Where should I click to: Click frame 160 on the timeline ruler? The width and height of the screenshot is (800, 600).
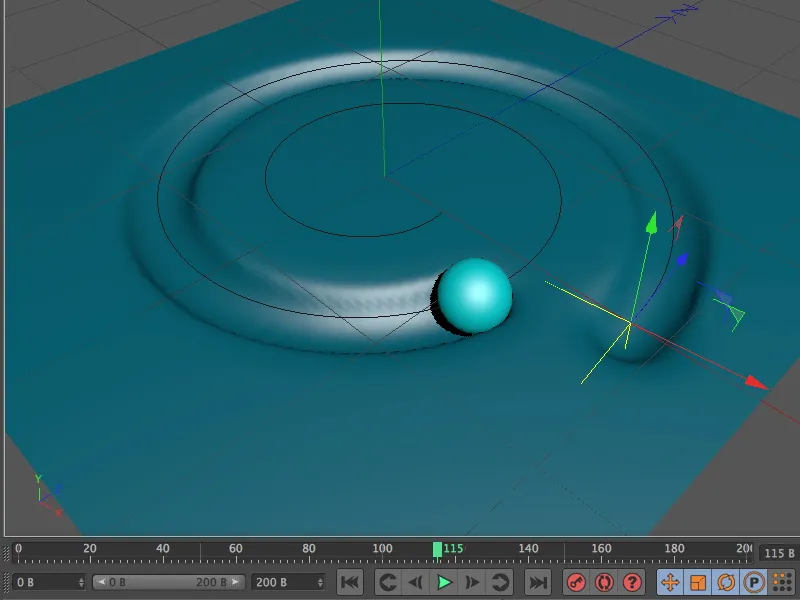pos(601,549)
